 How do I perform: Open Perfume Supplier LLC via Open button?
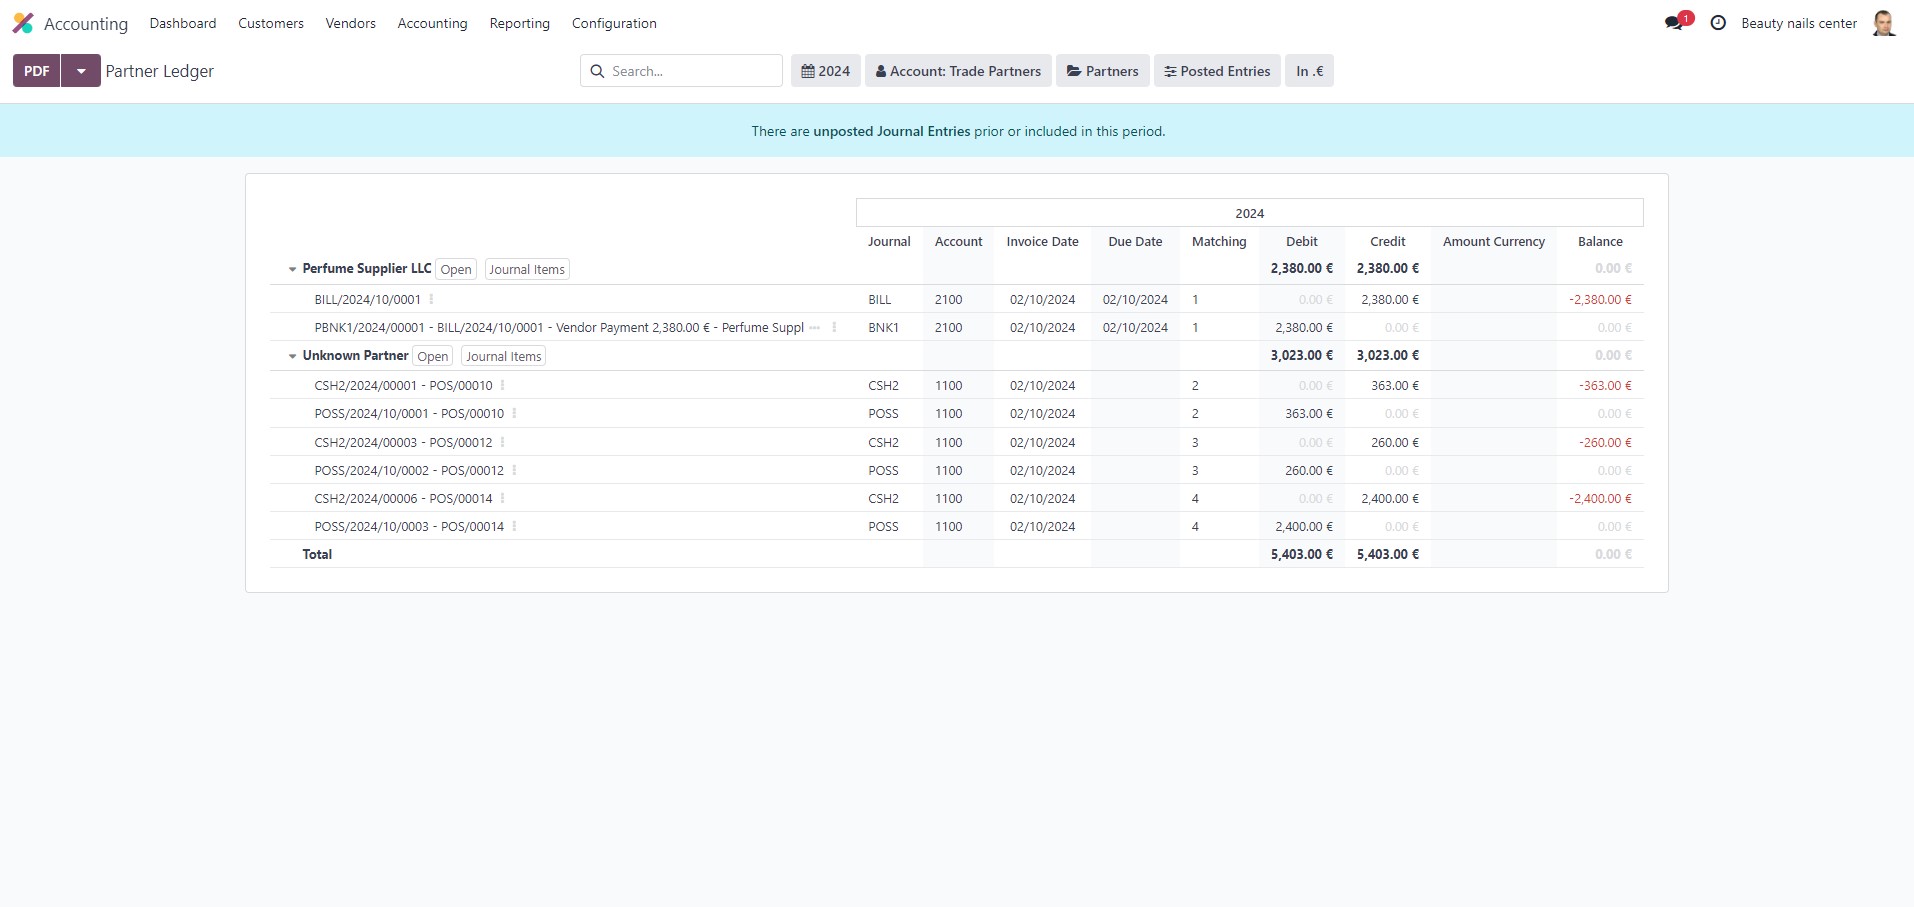pyautogui.click(x=455, y=268)
